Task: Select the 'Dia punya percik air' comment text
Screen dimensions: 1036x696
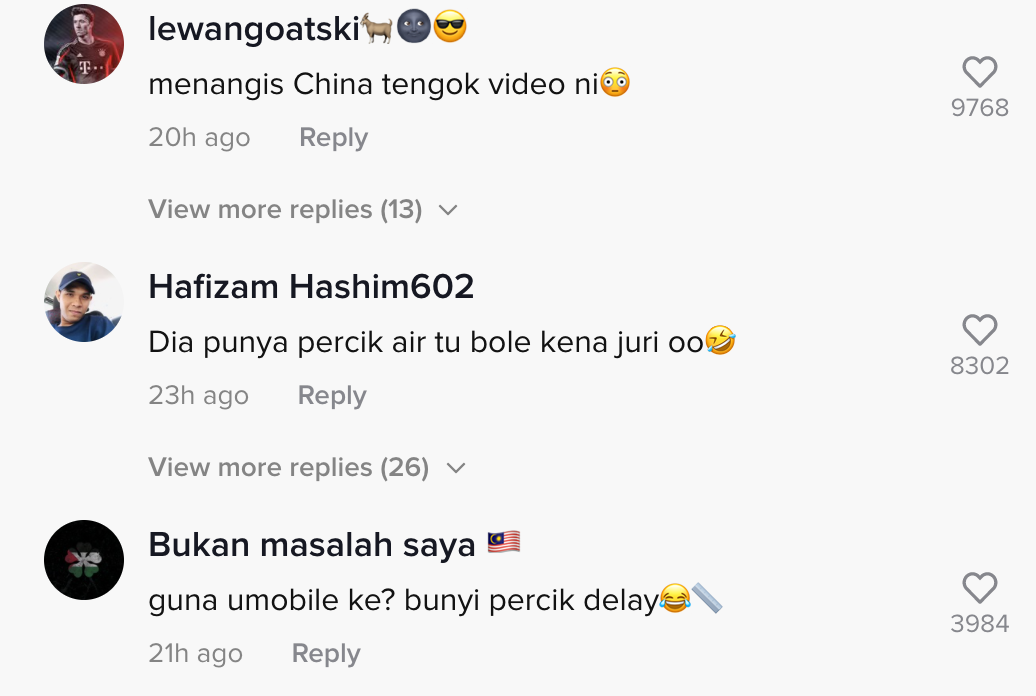Action: click(x=442, y=342)
